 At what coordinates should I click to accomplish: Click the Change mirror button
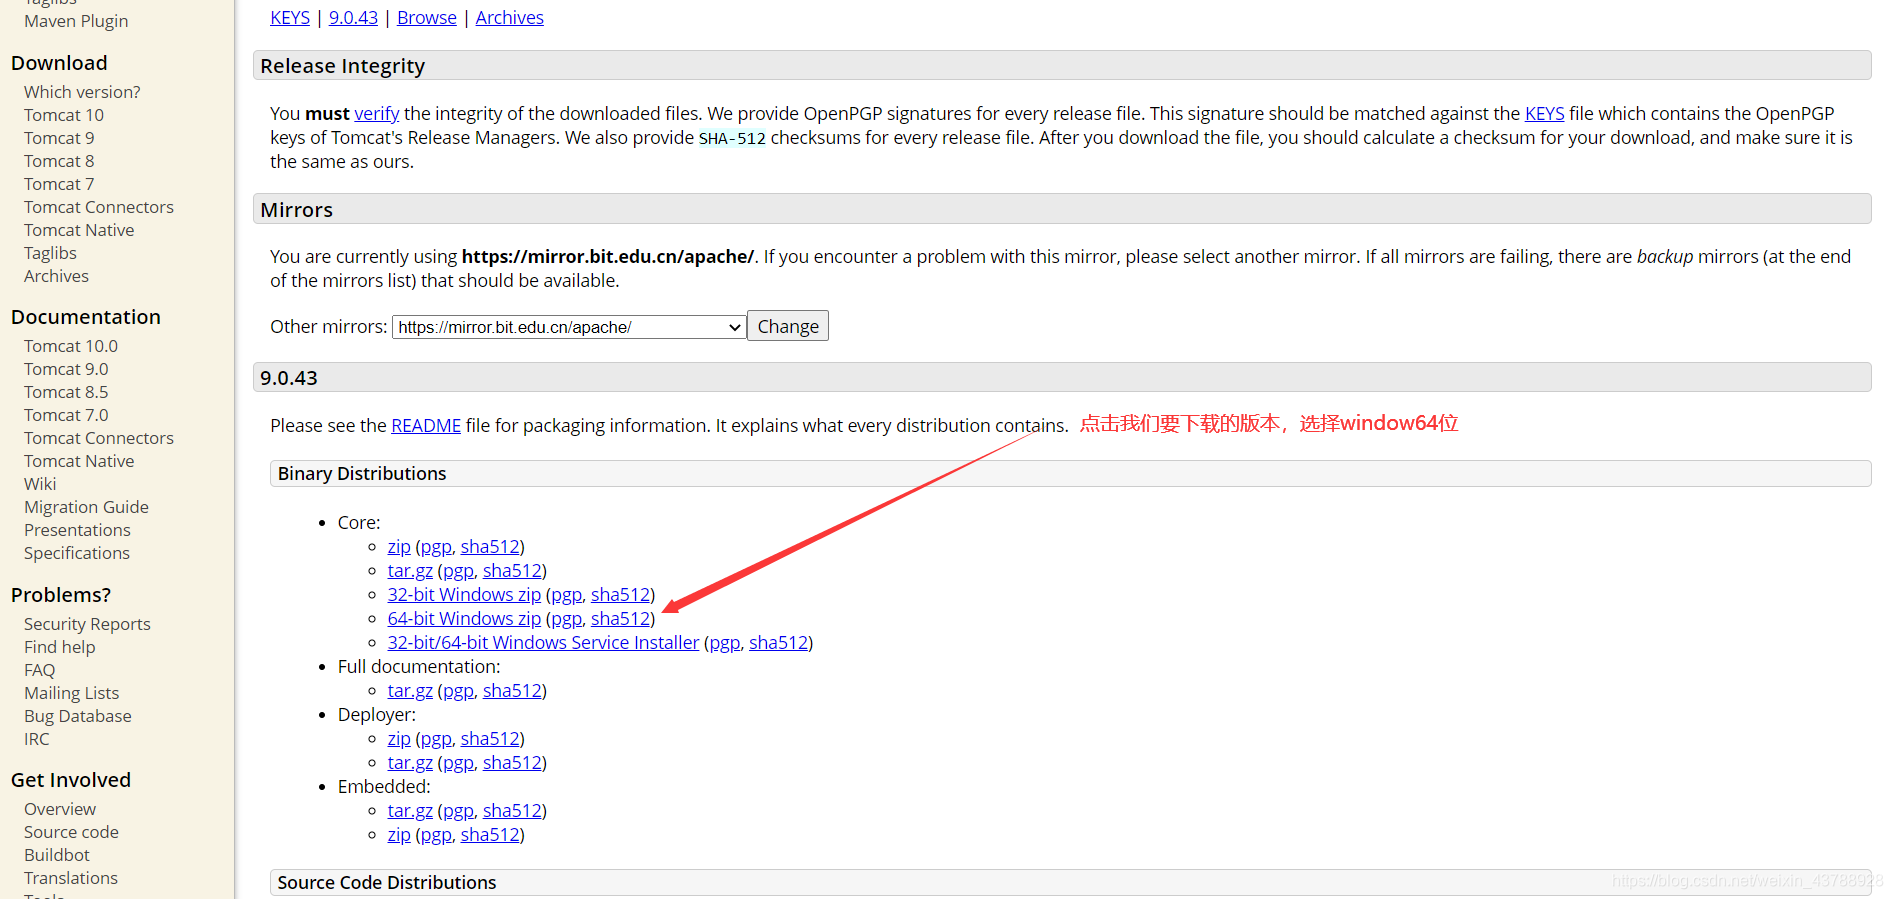[x=788, y=326]
